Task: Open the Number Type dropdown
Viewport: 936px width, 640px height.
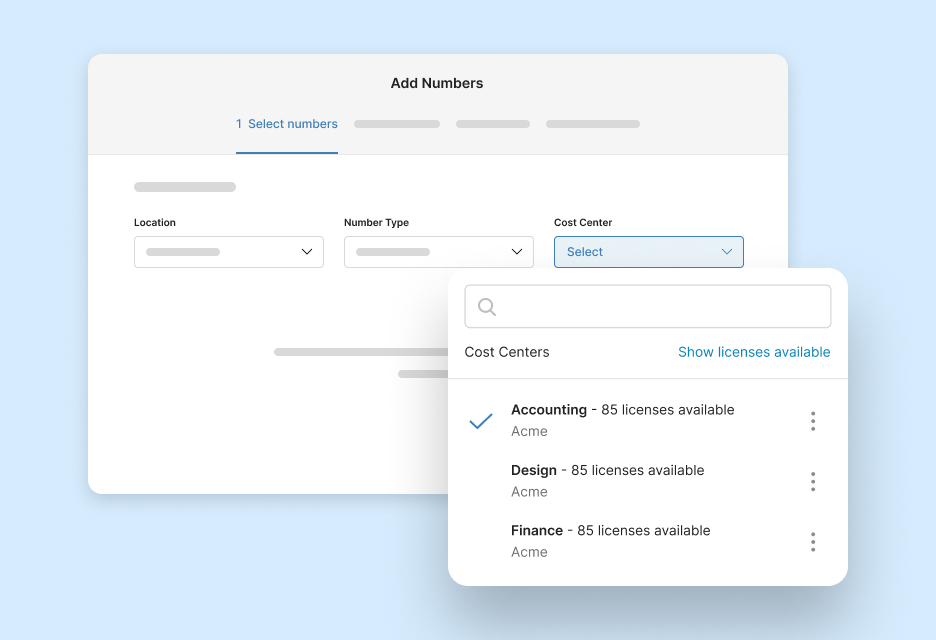Action: [x=438, y=252]
